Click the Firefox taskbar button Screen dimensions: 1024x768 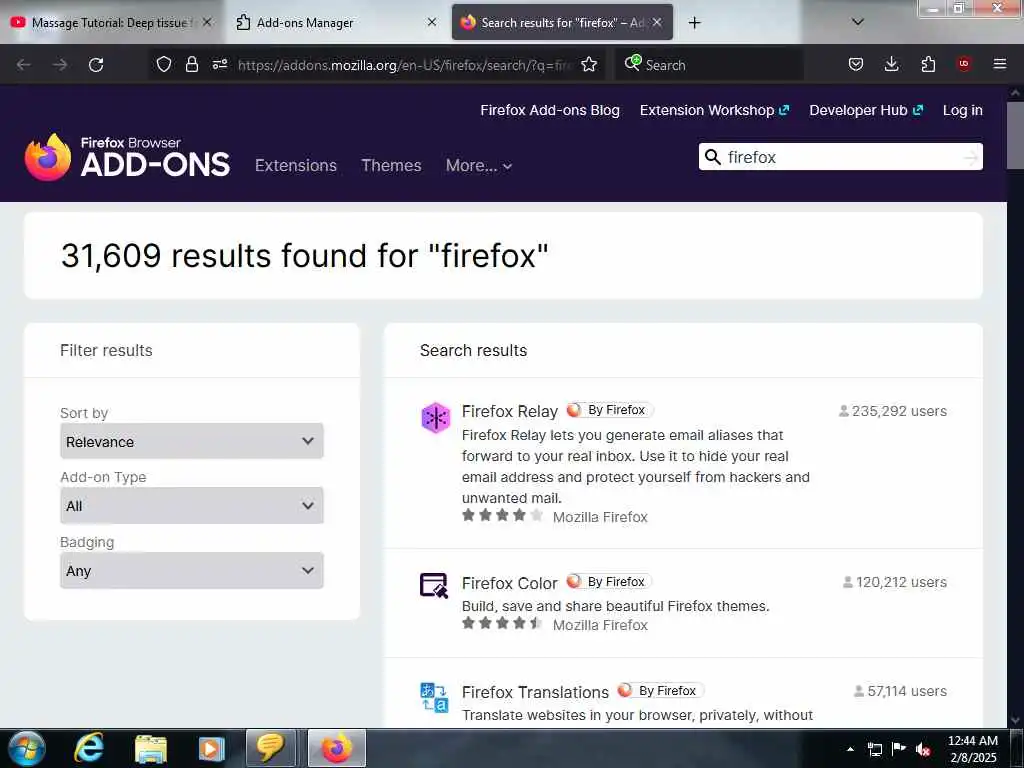(337, 748)
